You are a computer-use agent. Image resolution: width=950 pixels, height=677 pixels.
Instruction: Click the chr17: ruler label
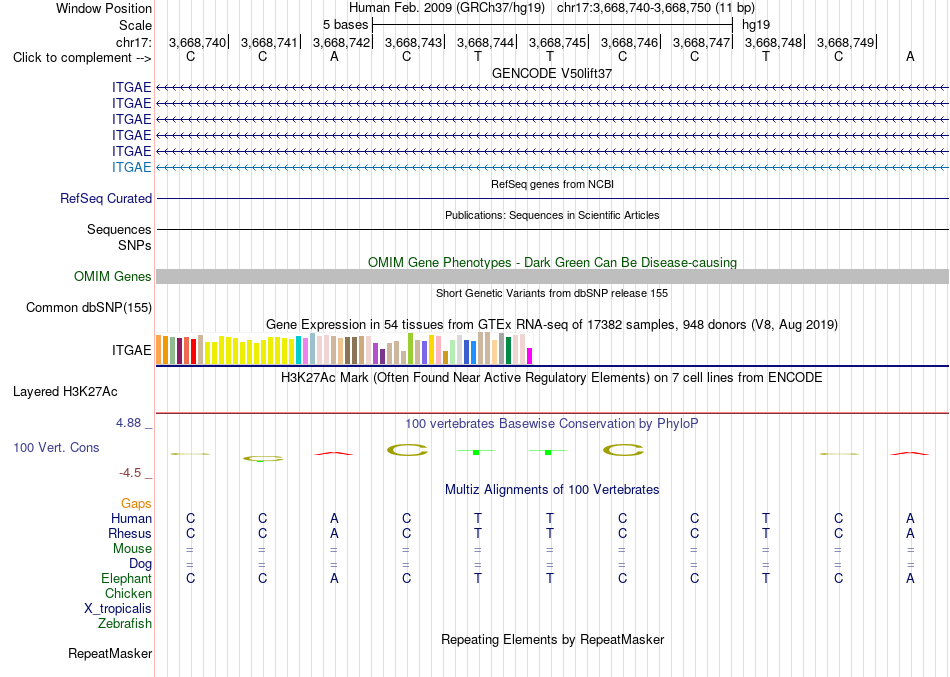[134, 42]
